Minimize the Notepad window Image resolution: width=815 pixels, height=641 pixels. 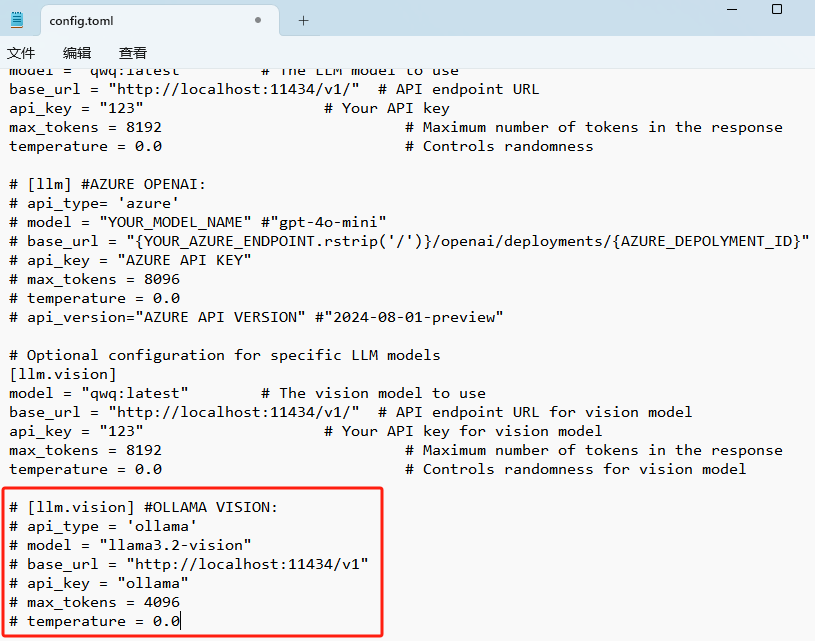click(732, 9)
